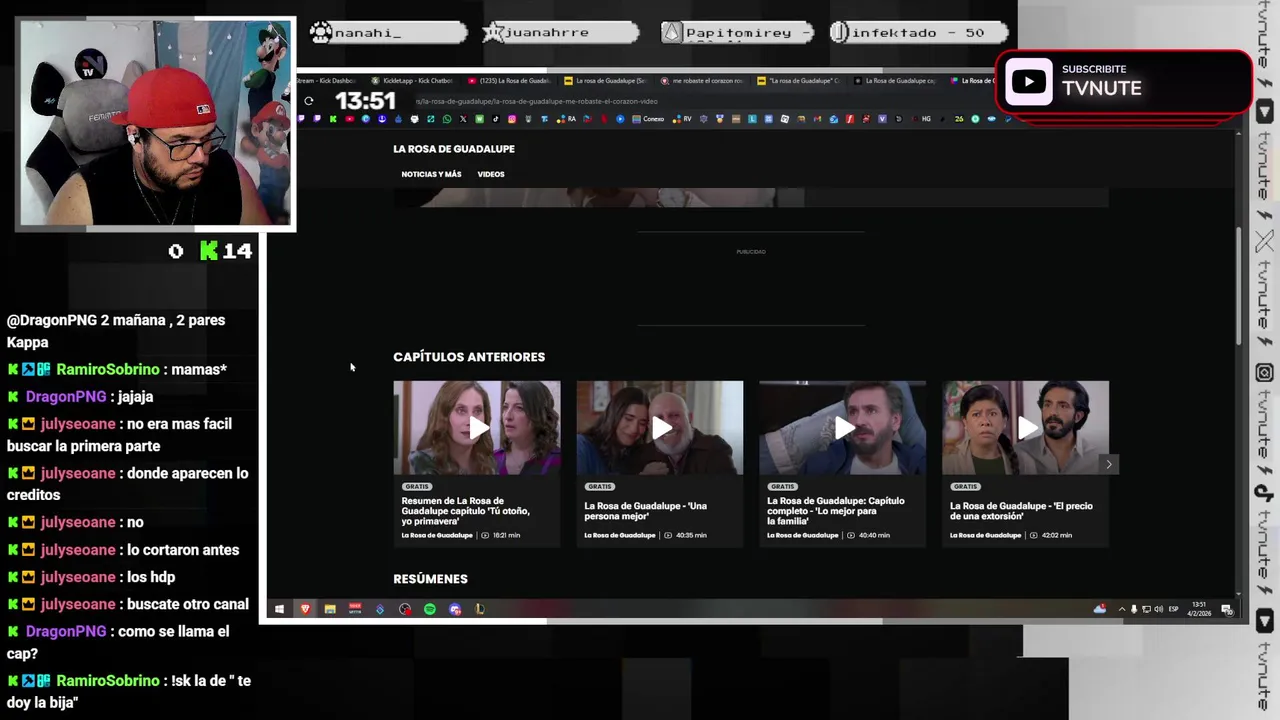The image size is (1280, 720).
Task: Click the LA ROSA DE GUADALUPE page heading link
Action: 454,149
